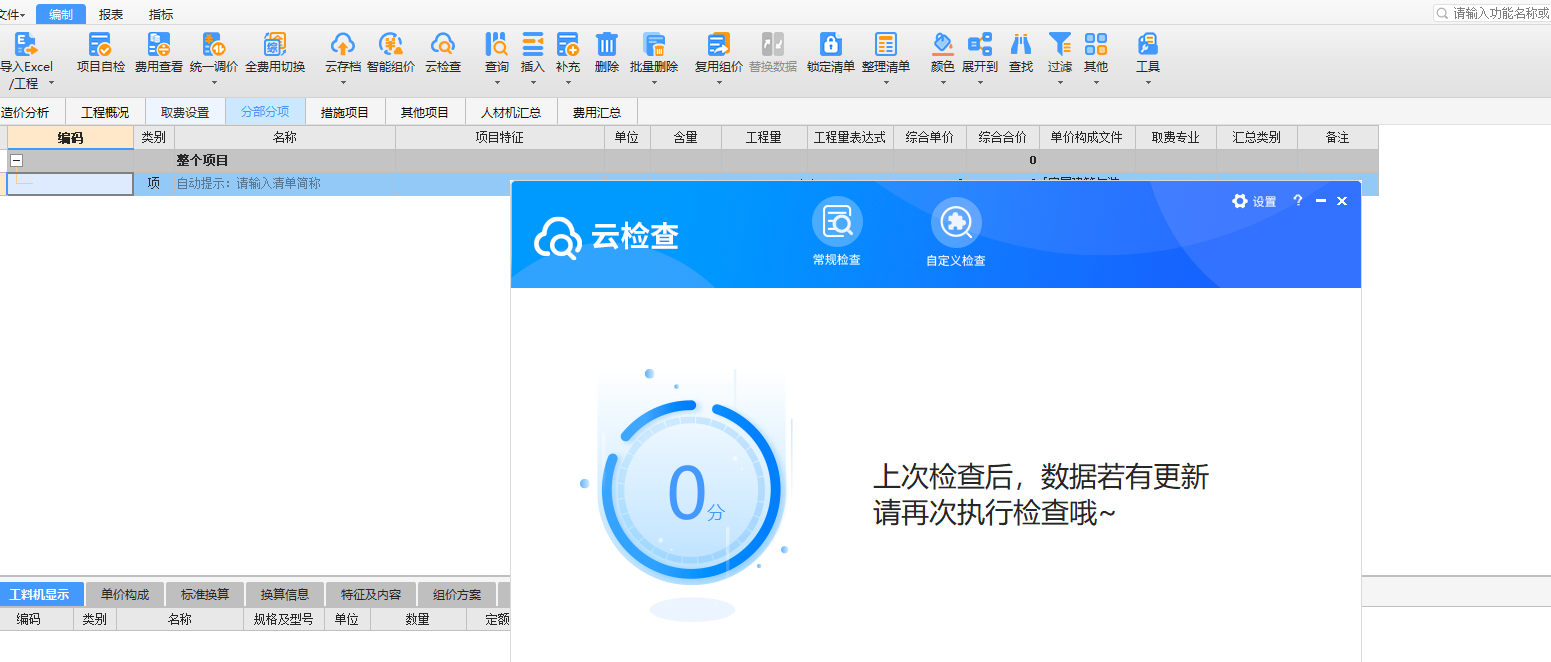The image size is (1551, 662).
Task: Collapse the 整个项目 tree row
Action: (x=16, y=160)
